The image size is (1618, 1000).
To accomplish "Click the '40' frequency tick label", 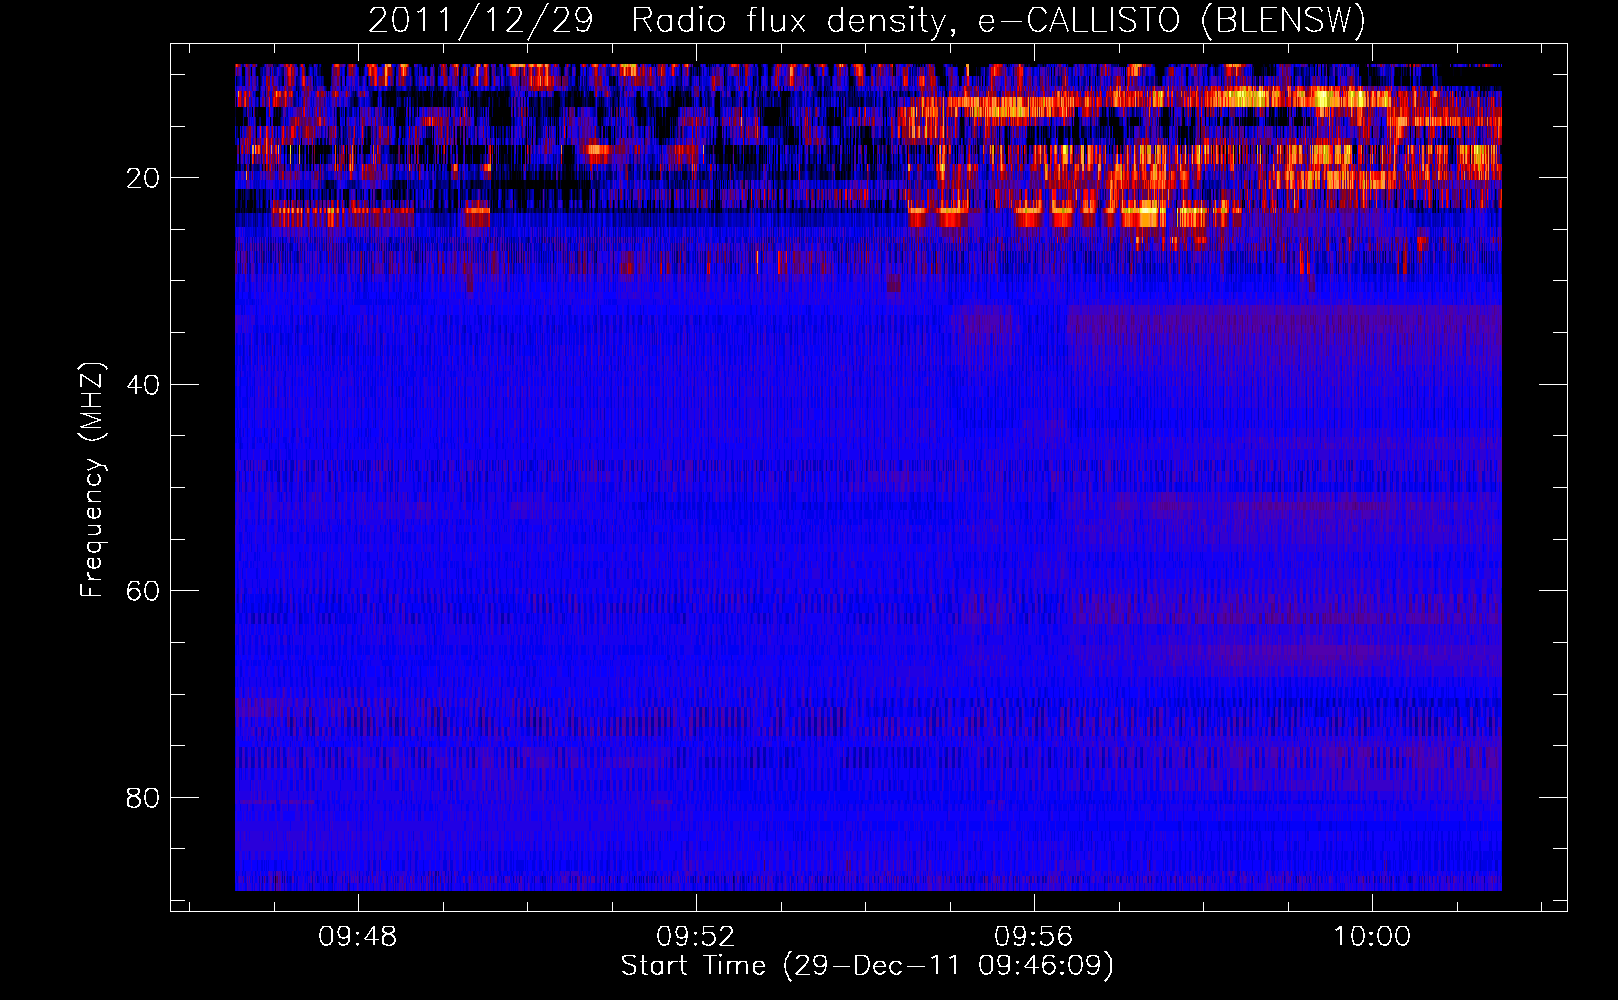I will tap(143, 385).
